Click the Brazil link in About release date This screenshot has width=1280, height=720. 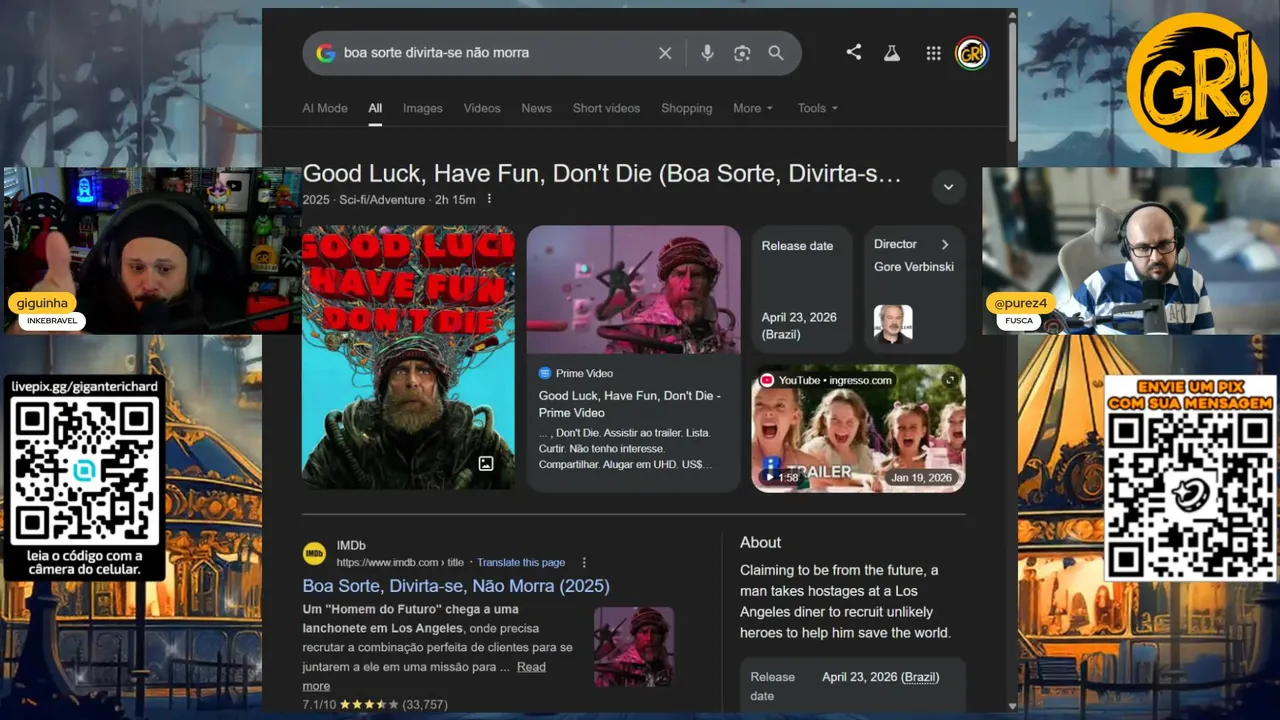pyautogui.click(x=920, y=677)
